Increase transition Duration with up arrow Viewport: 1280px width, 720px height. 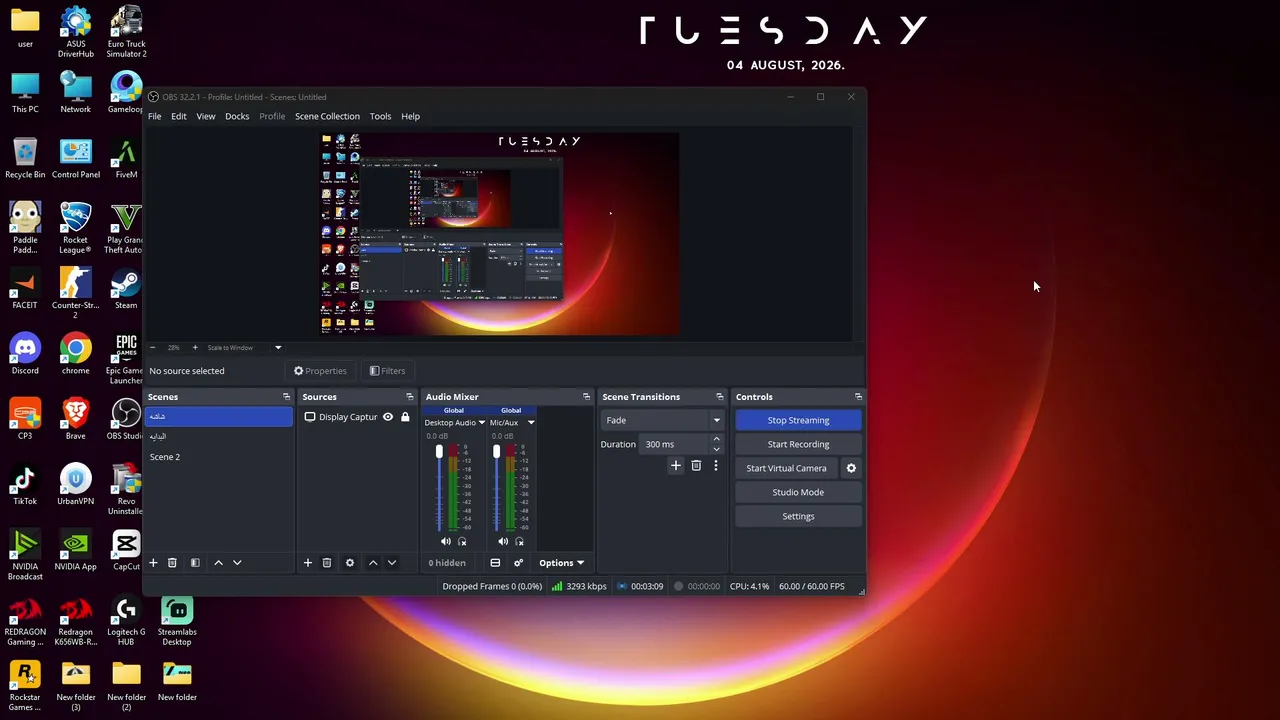click(x=716, y=439)
